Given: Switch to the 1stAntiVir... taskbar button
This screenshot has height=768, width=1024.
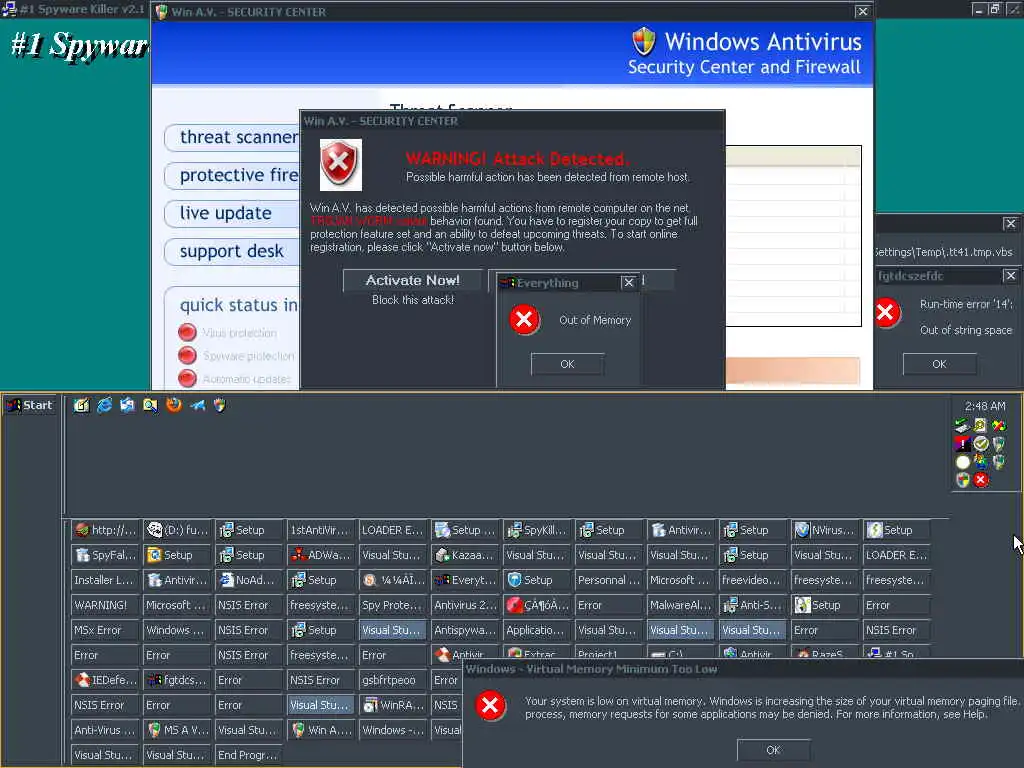Looking at the screenshot, I should pyautogui.click(x=321, y=530).
